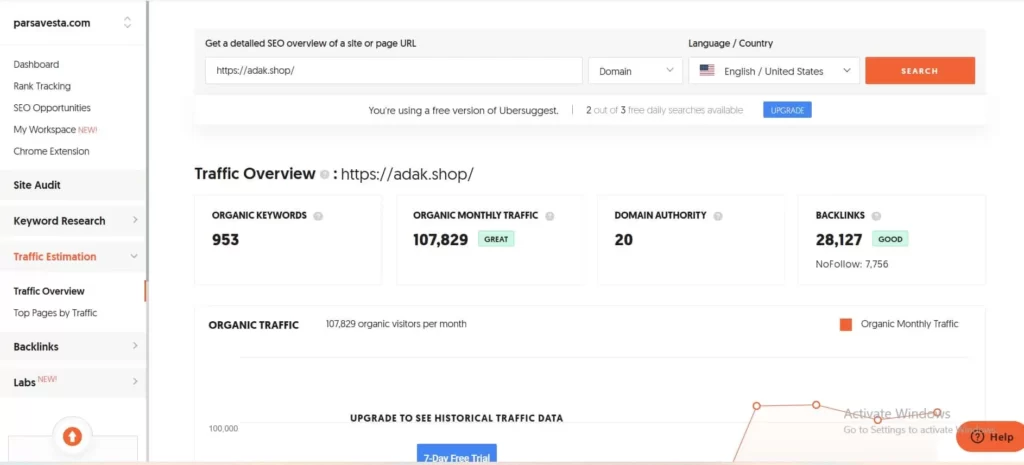Click the NoFollow: 7,756 text
This screenshot has width=1024, height=465.
pos(852,265)
